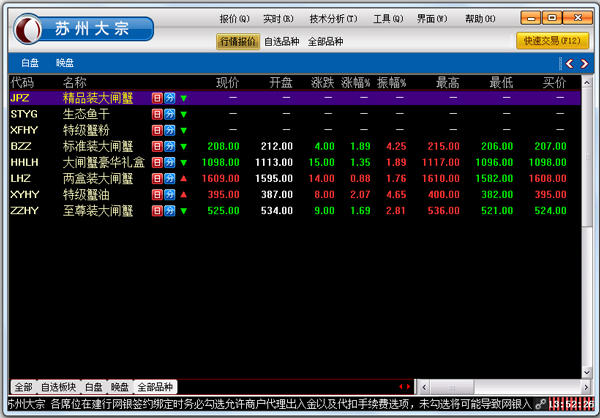Image resolution: width=600 pixels, height=418 pixels.
Task: Click the vertical scrollbar up arrow
Action: (587, 82)
